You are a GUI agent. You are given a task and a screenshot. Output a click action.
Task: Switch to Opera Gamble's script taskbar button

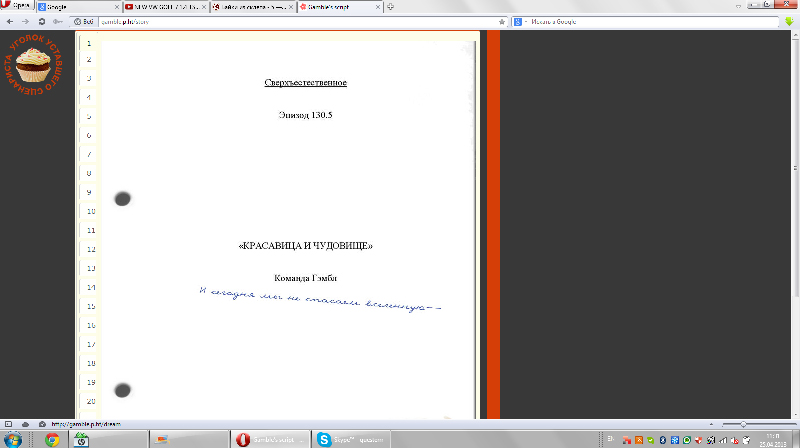[x=269, y=439]
